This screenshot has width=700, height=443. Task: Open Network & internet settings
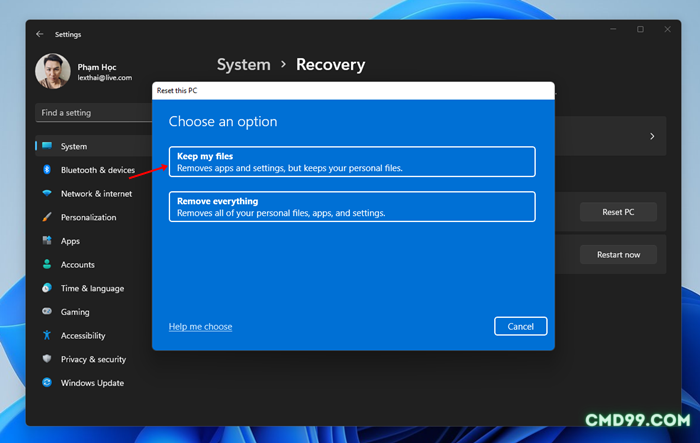click(x=94, y=193)
